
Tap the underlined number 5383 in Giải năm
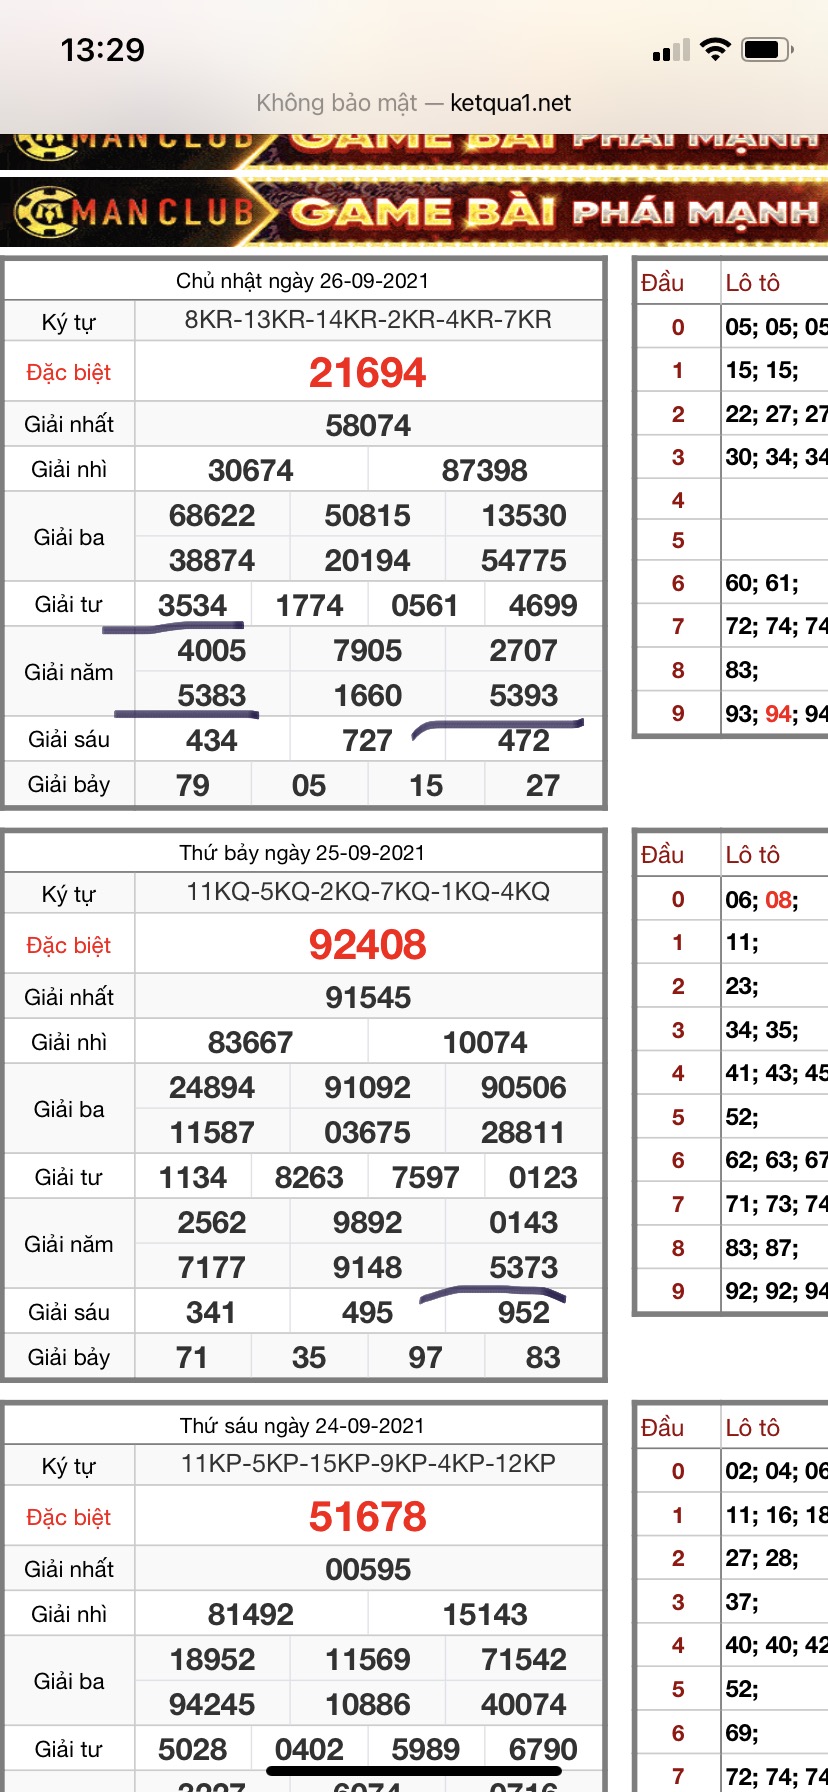click(x=211, y=696)
